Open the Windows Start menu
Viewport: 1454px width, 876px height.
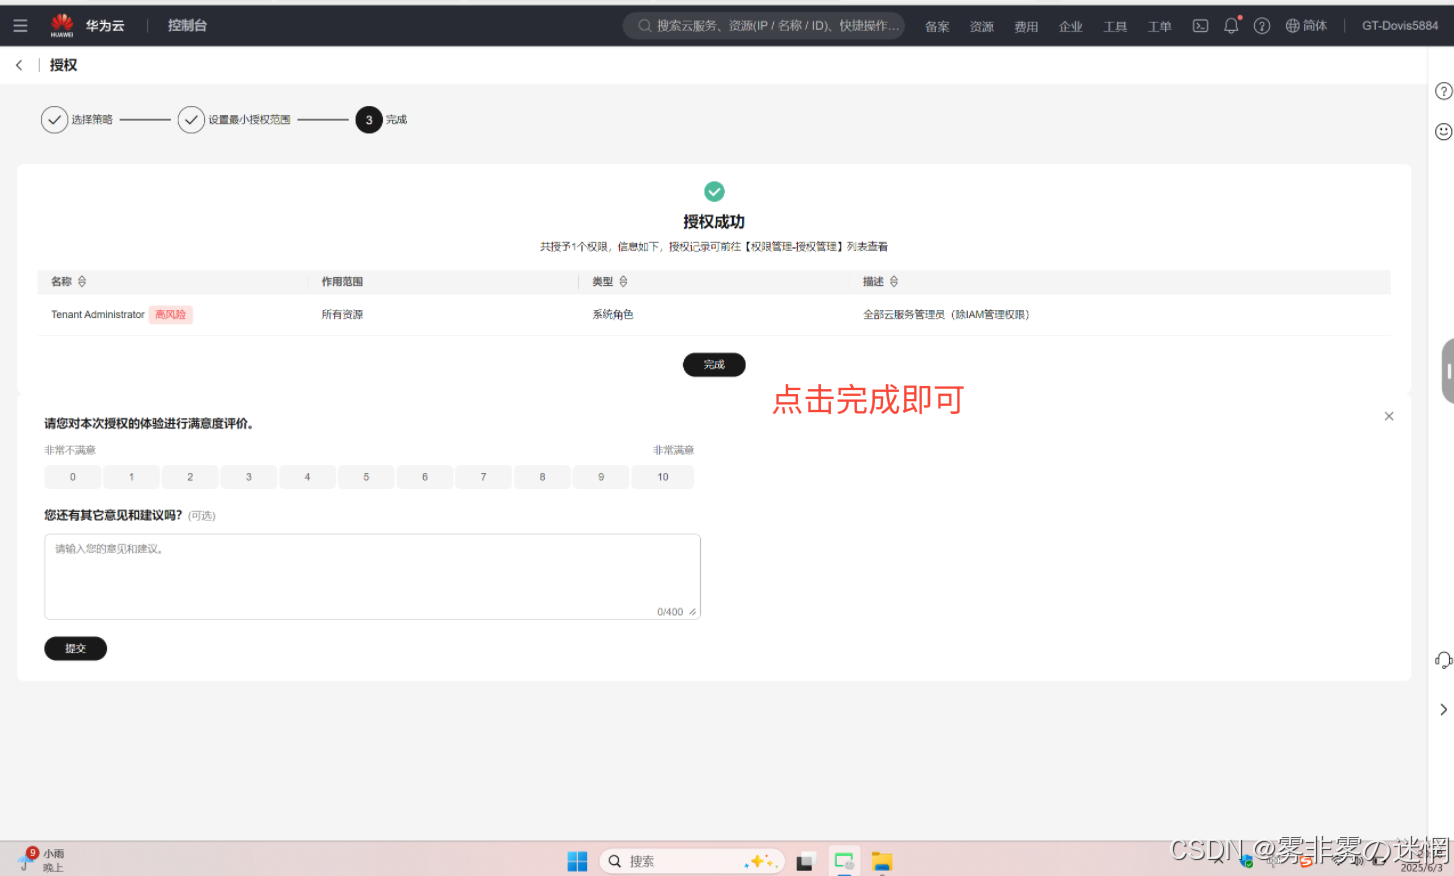pos(577,862)
